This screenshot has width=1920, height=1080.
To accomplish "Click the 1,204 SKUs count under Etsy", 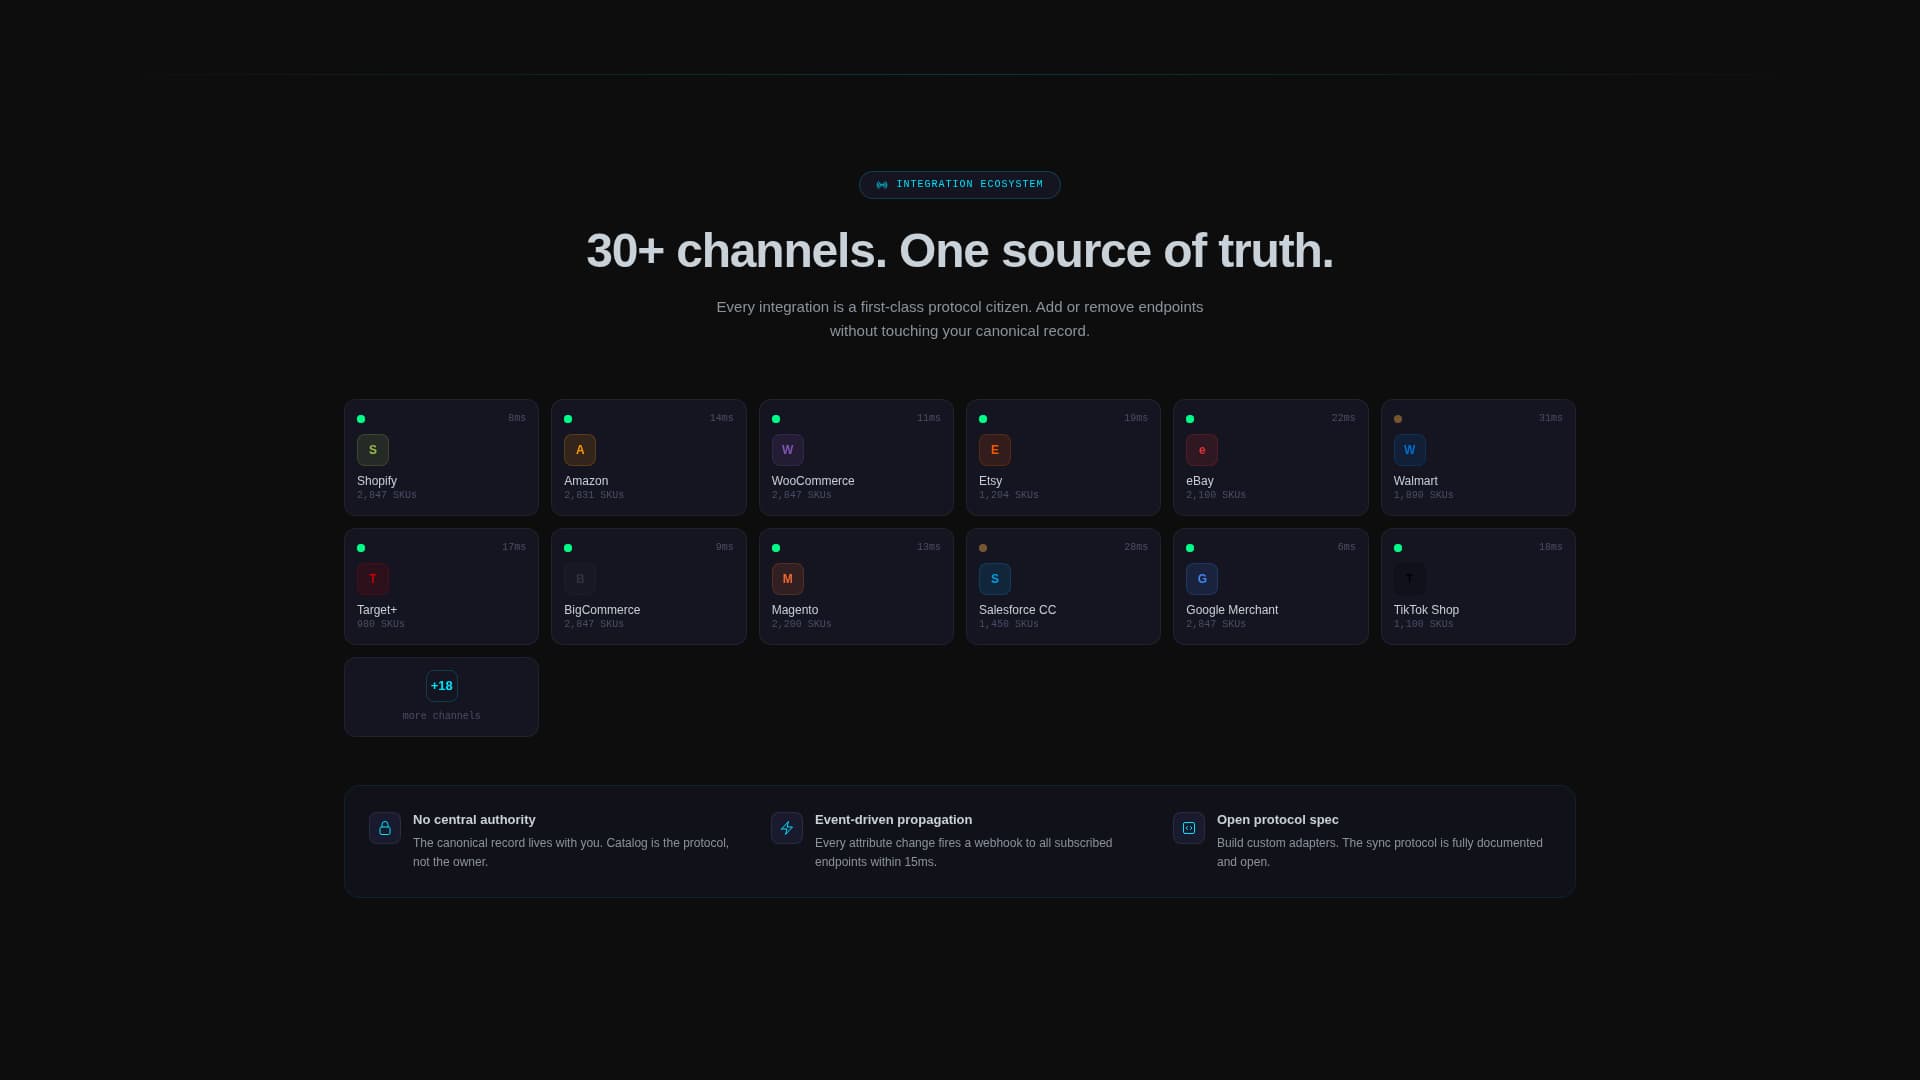I will click(x=1009, y=496).
